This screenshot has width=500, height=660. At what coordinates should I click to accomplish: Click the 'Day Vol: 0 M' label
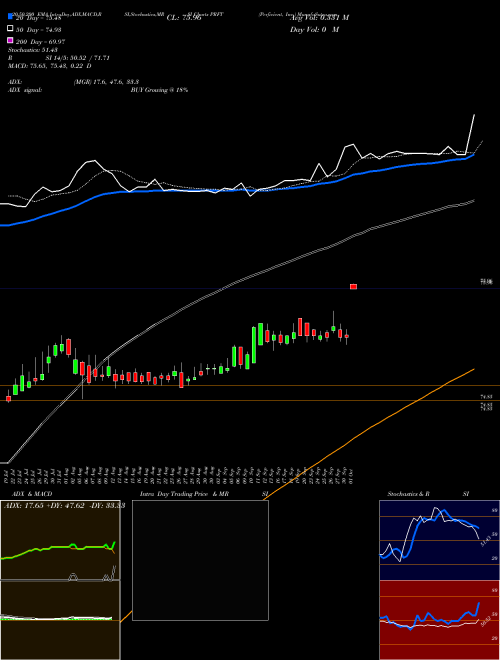[314, 29]
